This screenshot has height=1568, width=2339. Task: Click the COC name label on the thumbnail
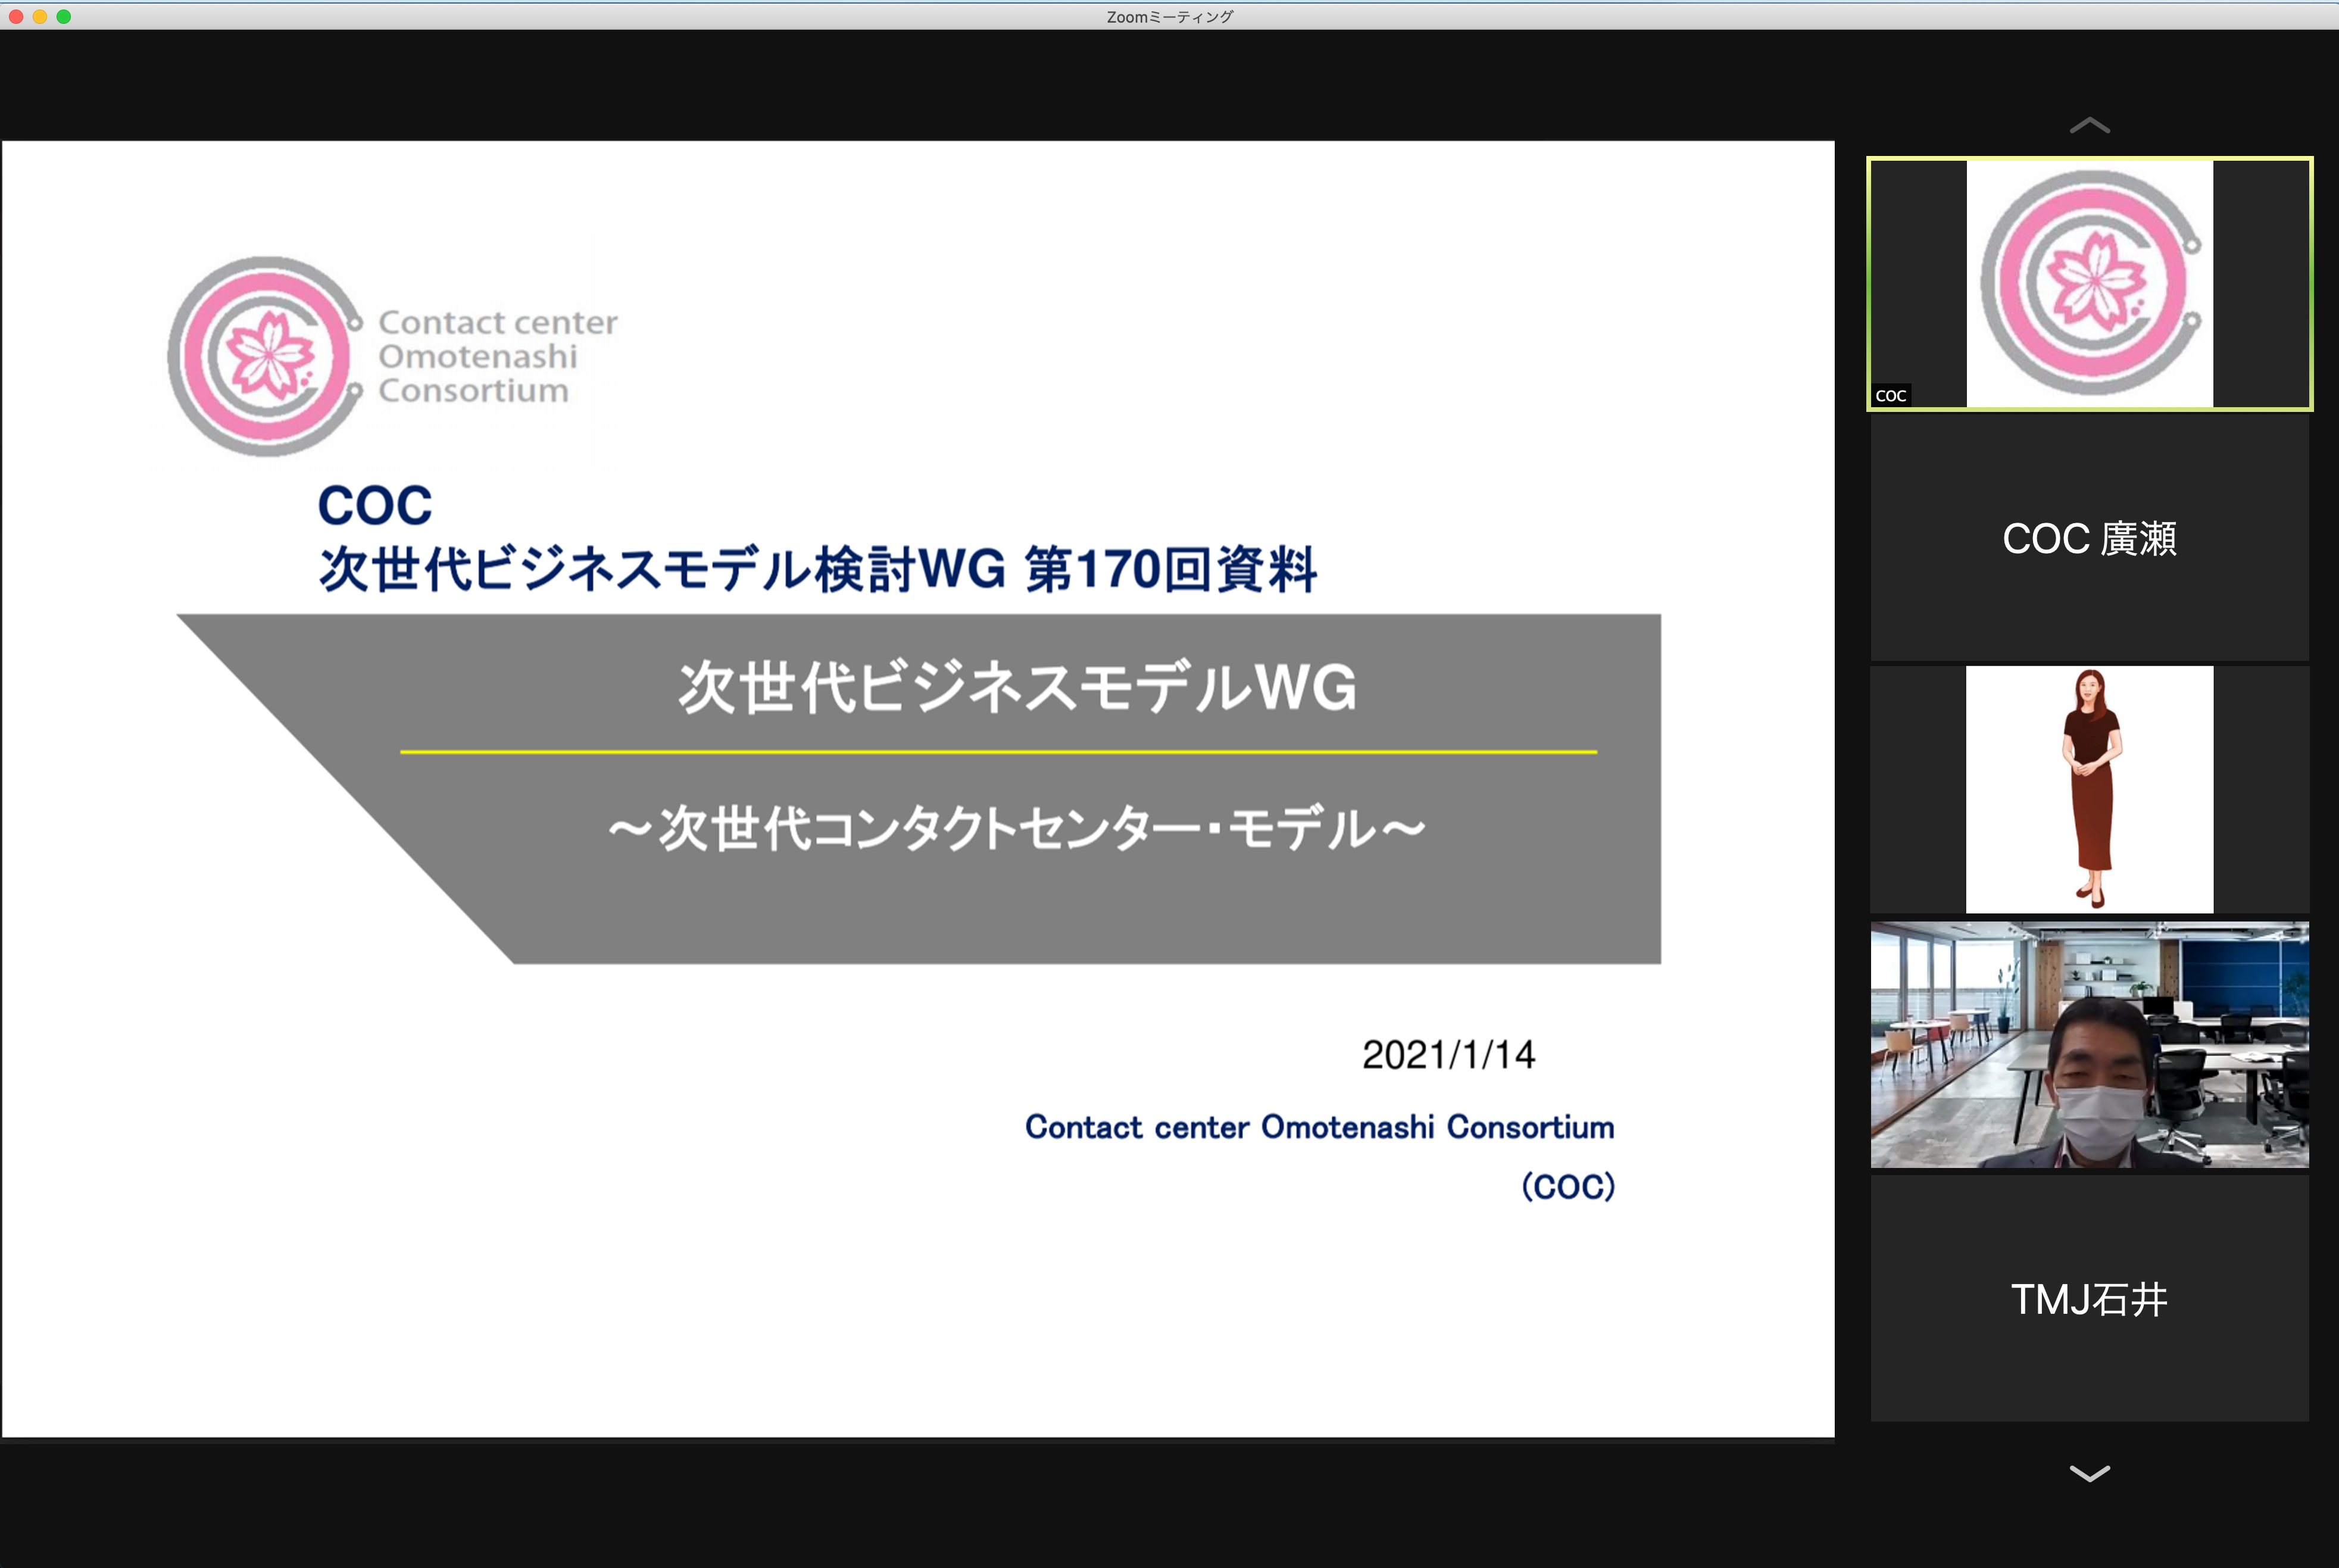click(1891, 395)
